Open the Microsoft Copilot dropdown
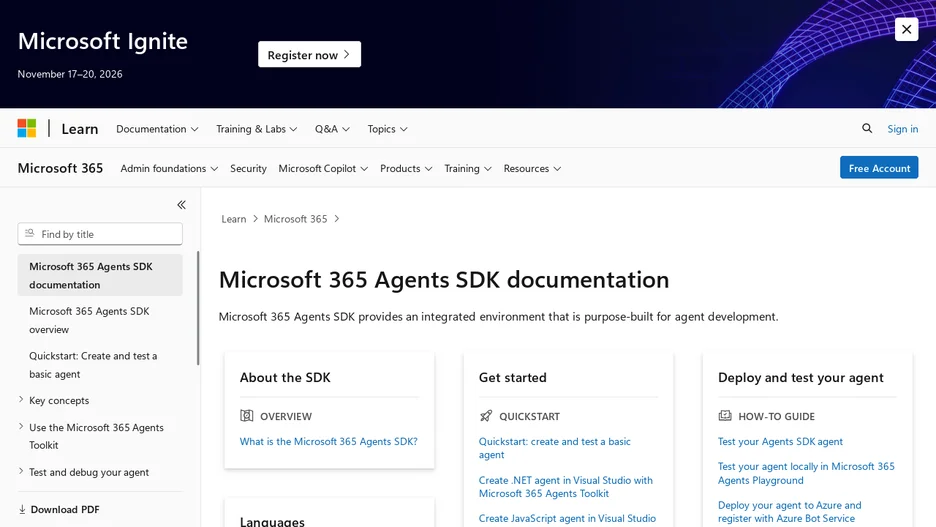 point(323,168)
